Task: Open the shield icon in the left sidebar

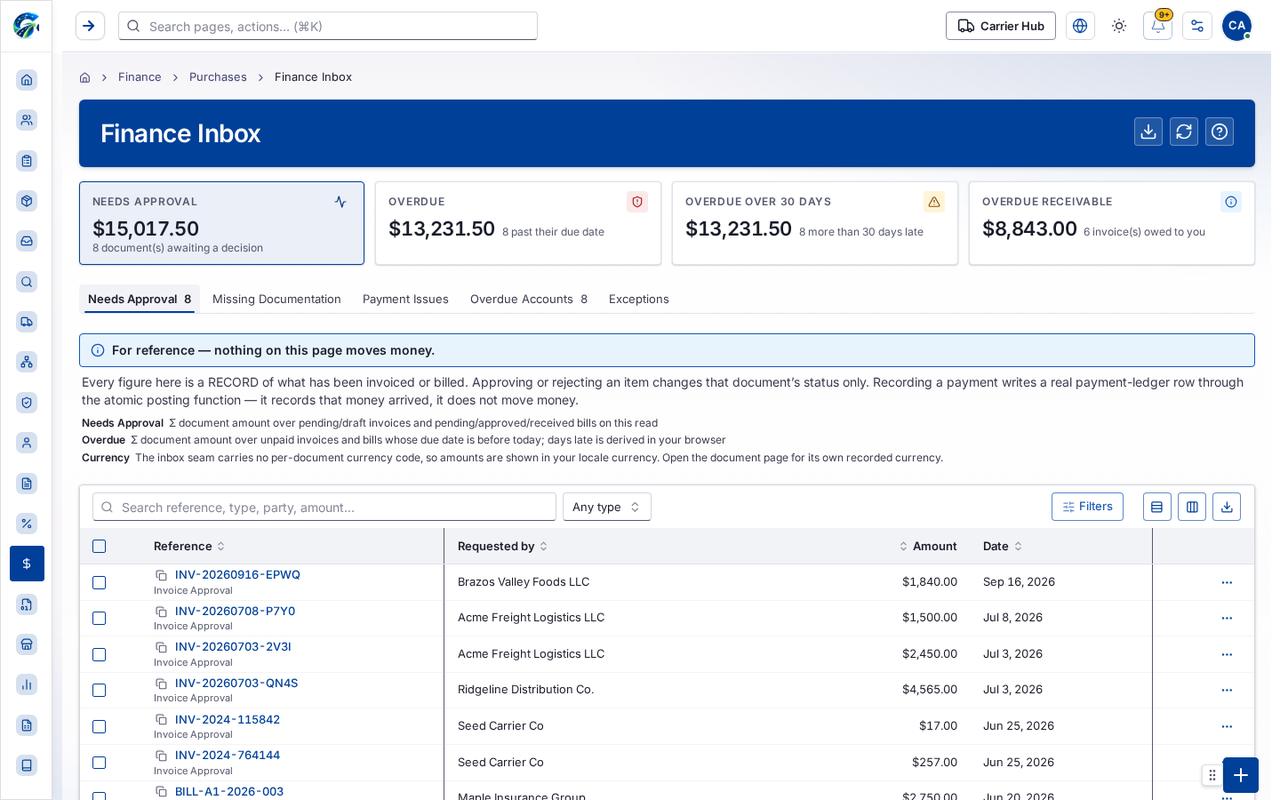Action: pos(27,402)
